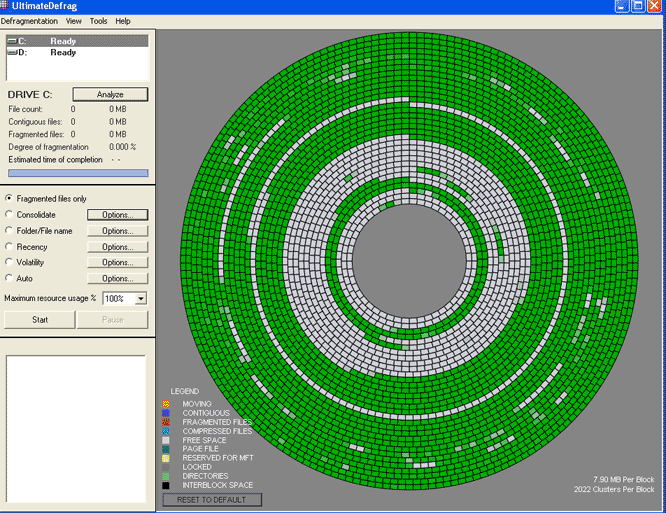Click the D: Ready row text

[63, 52]
